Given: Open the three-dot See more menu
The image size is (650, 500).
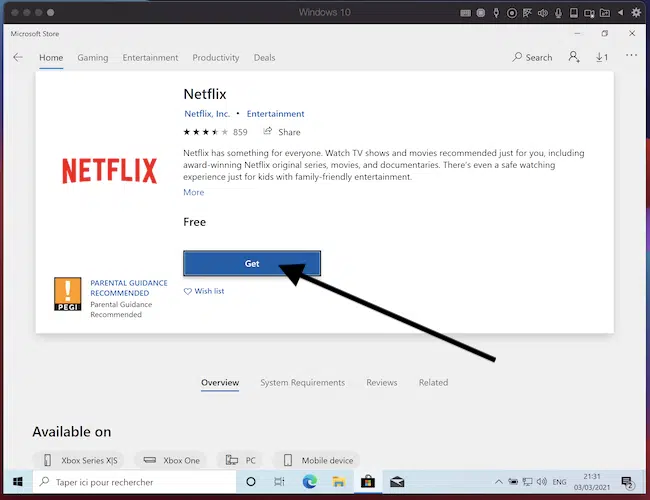Looking at the screenshot, I should tap(631, 55).
